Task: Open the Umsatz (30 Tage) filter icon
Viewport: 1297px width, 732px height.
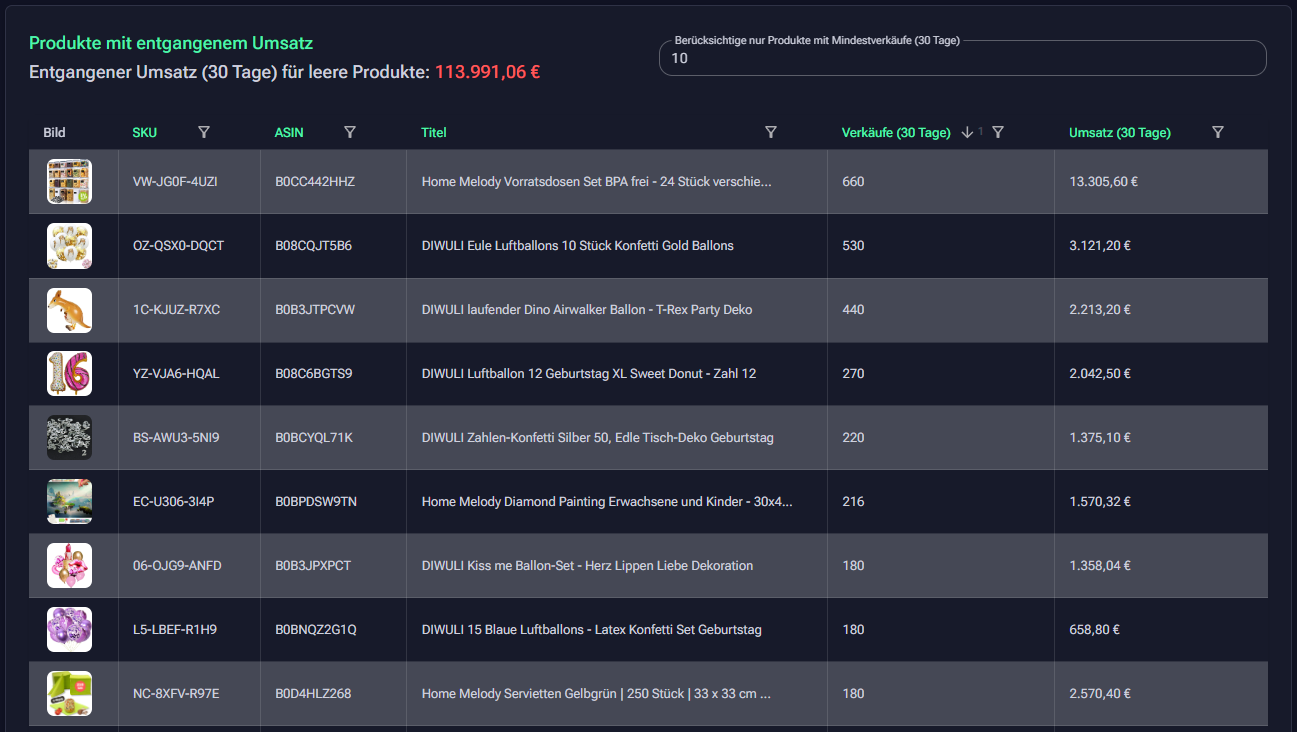Action: 1218,132
